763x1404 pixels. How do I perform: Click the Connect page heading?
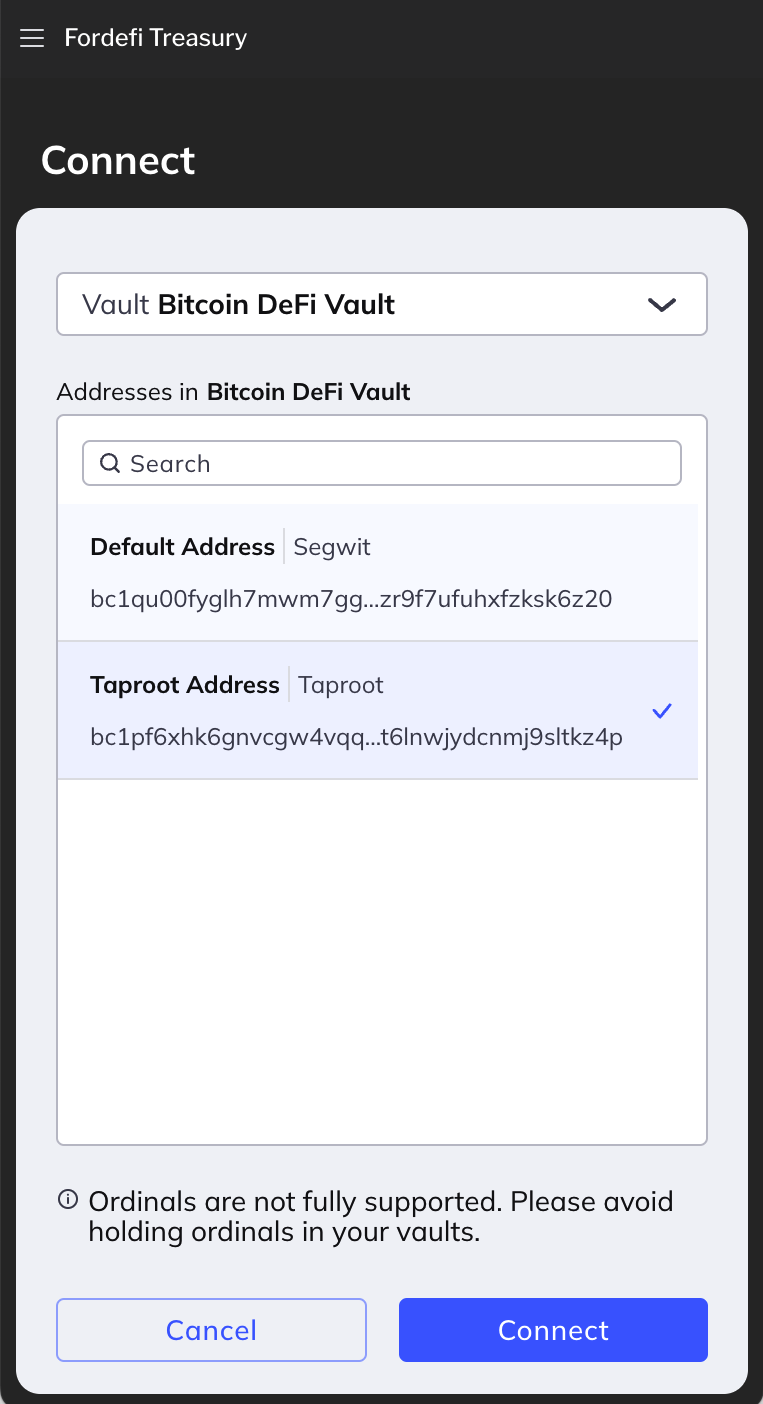[x=118, y=160]
